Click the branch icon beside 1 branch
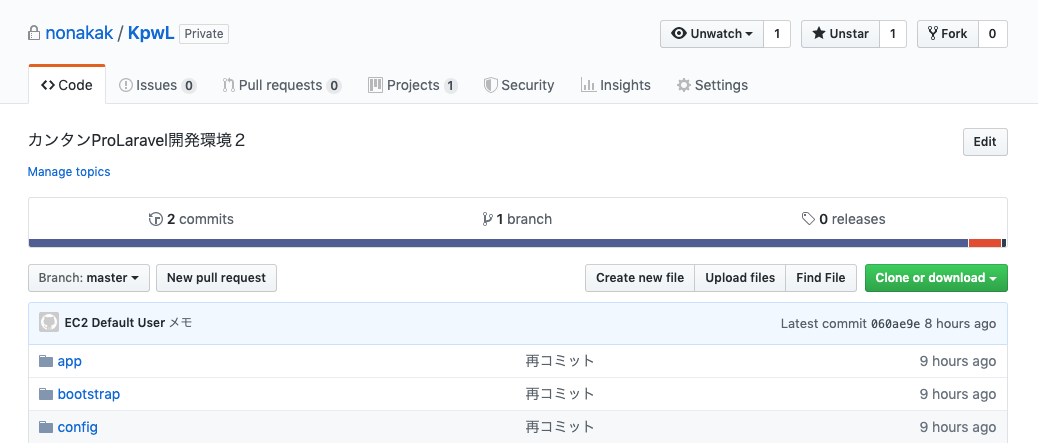 point(487,219)
